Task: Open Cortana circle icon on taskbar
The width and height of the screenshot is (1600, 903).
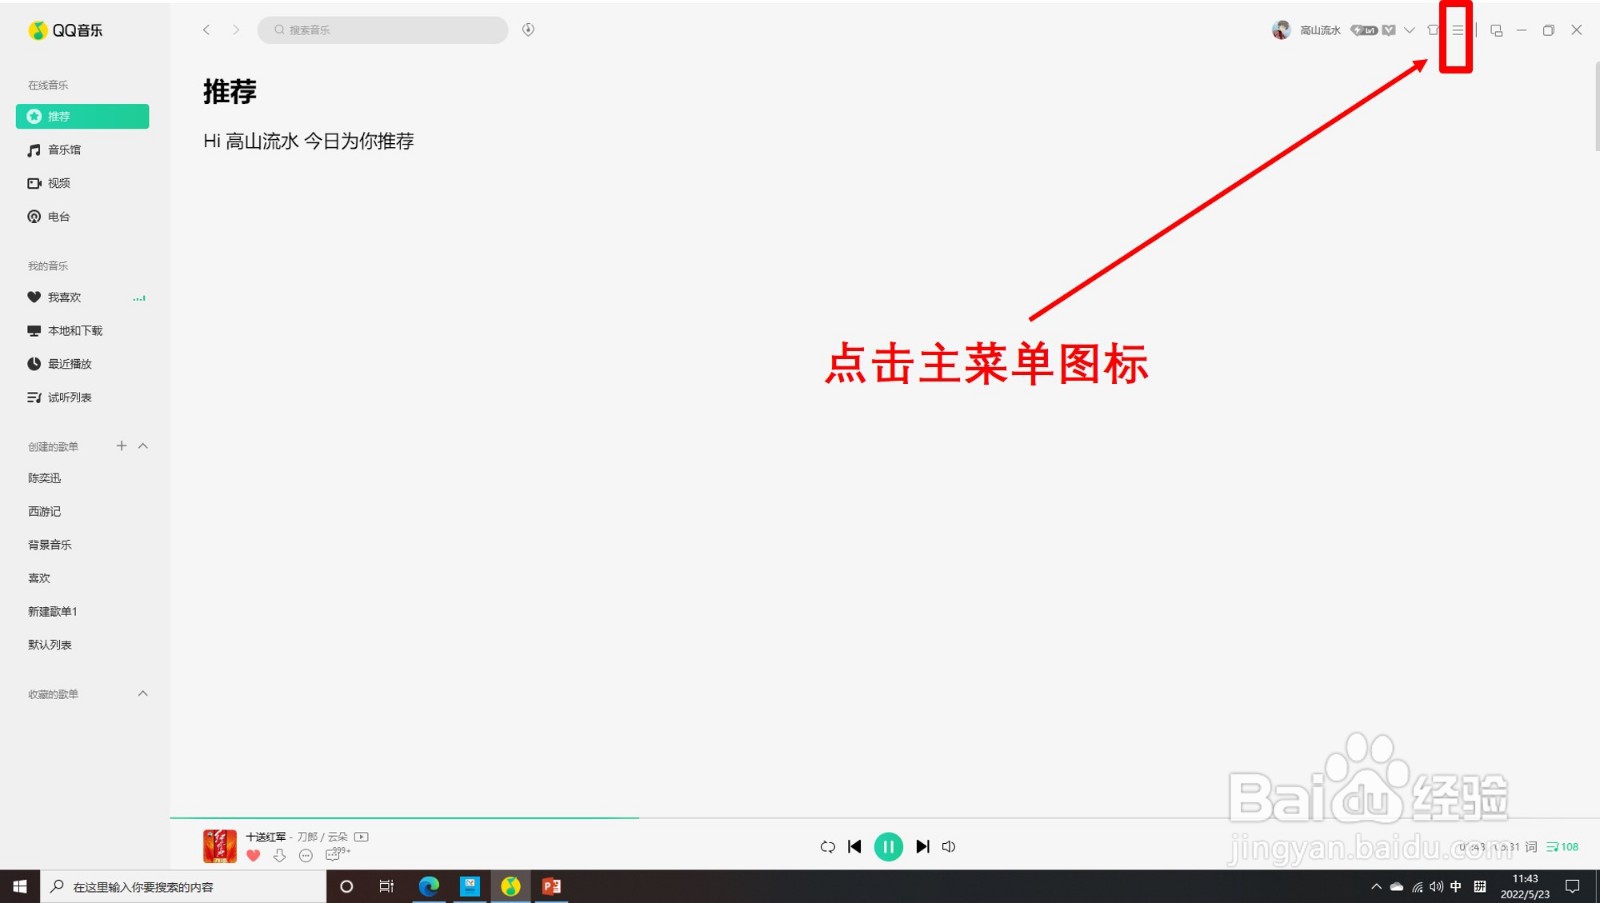Action: click(x=347, y=886)
